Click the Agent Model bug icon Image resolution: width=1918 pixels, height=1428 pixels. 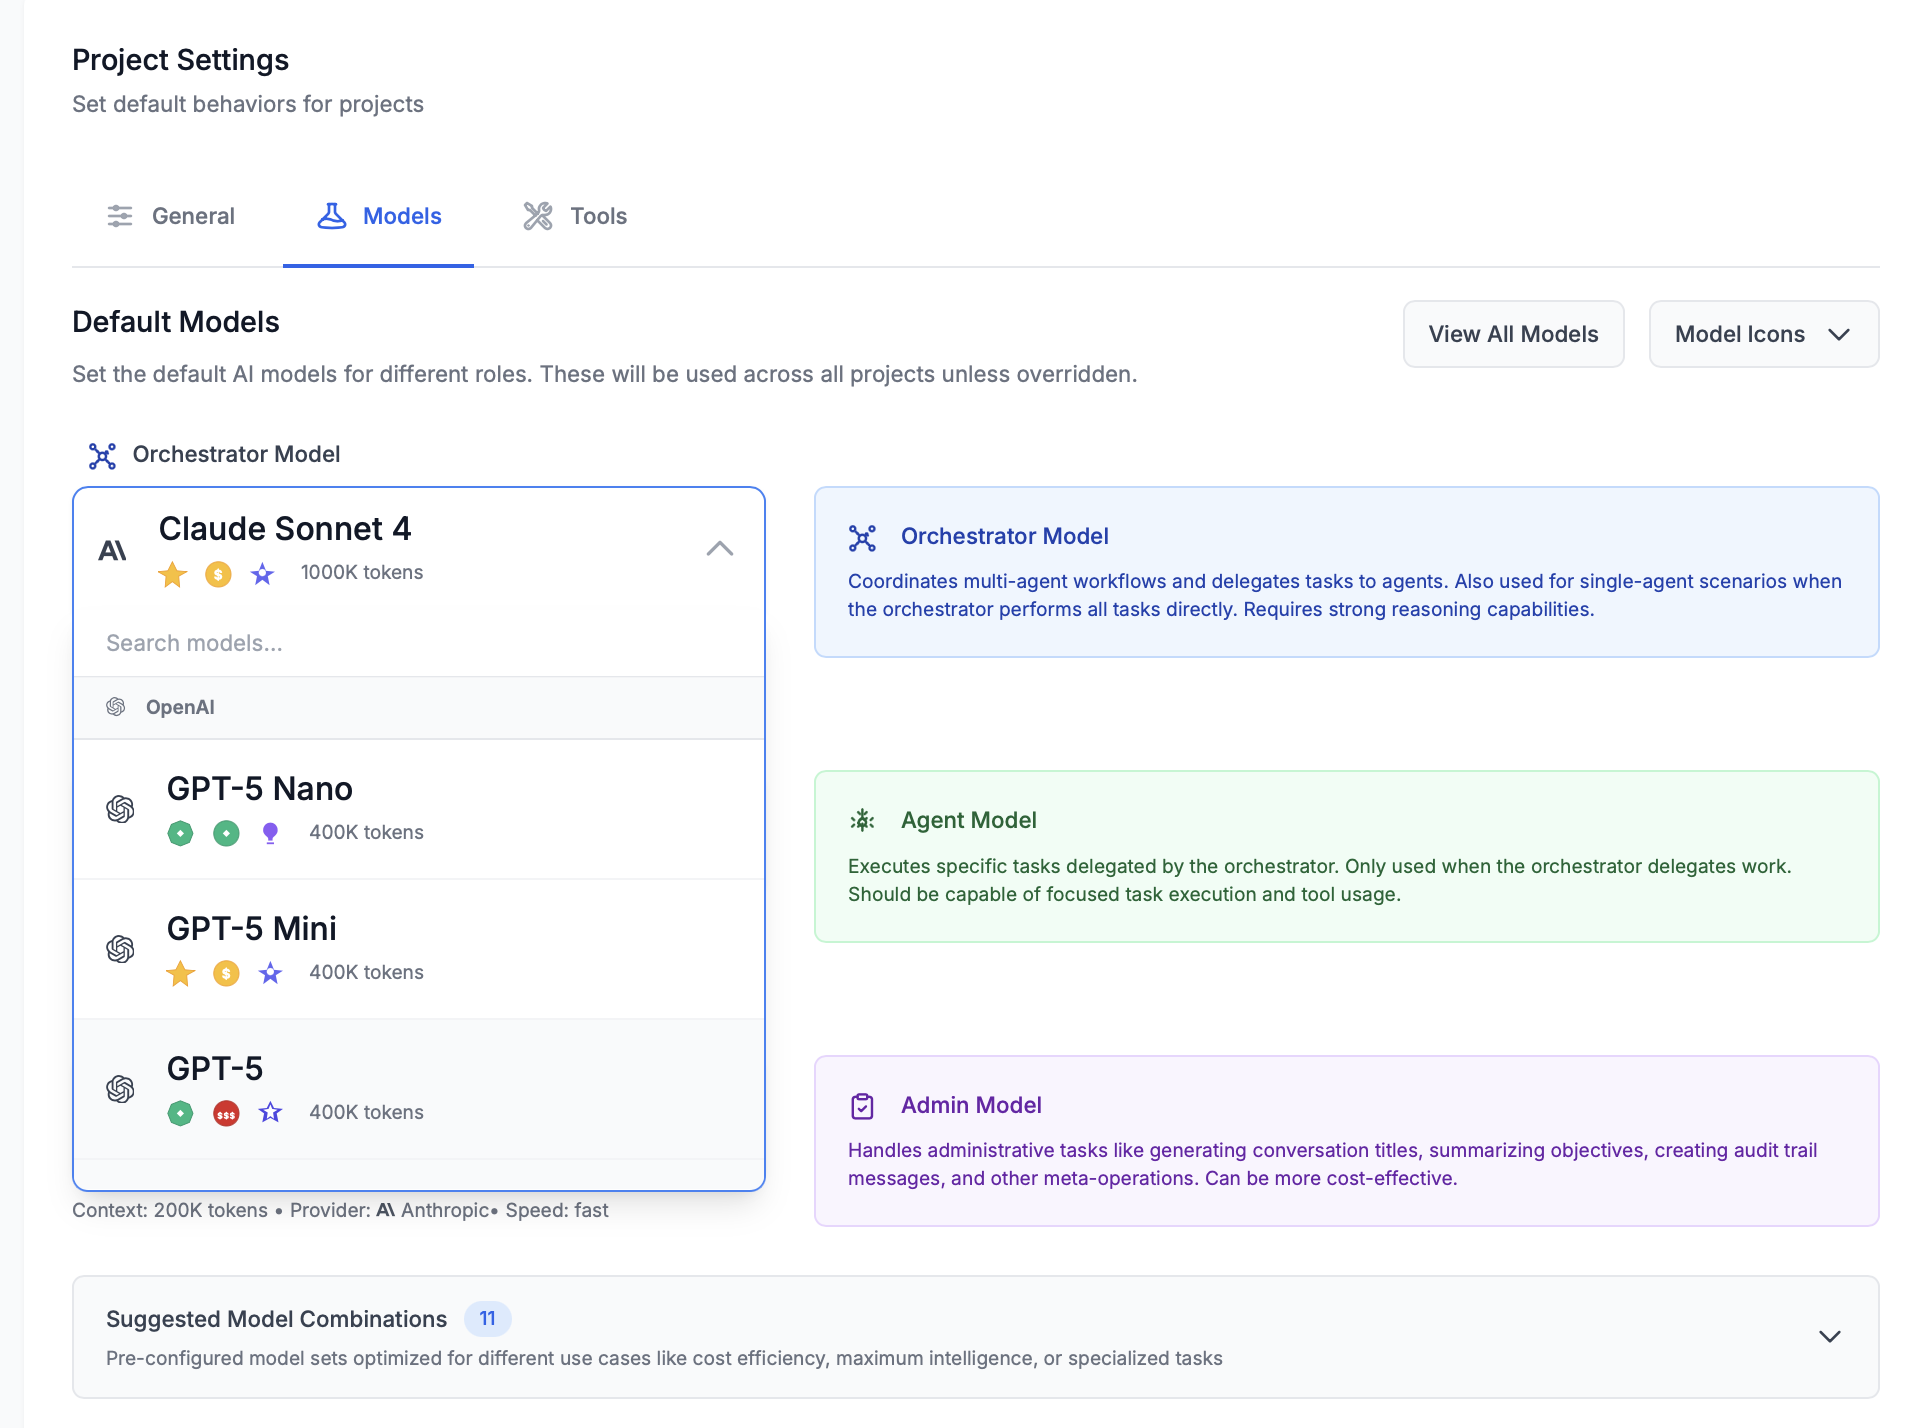[862, 821]
